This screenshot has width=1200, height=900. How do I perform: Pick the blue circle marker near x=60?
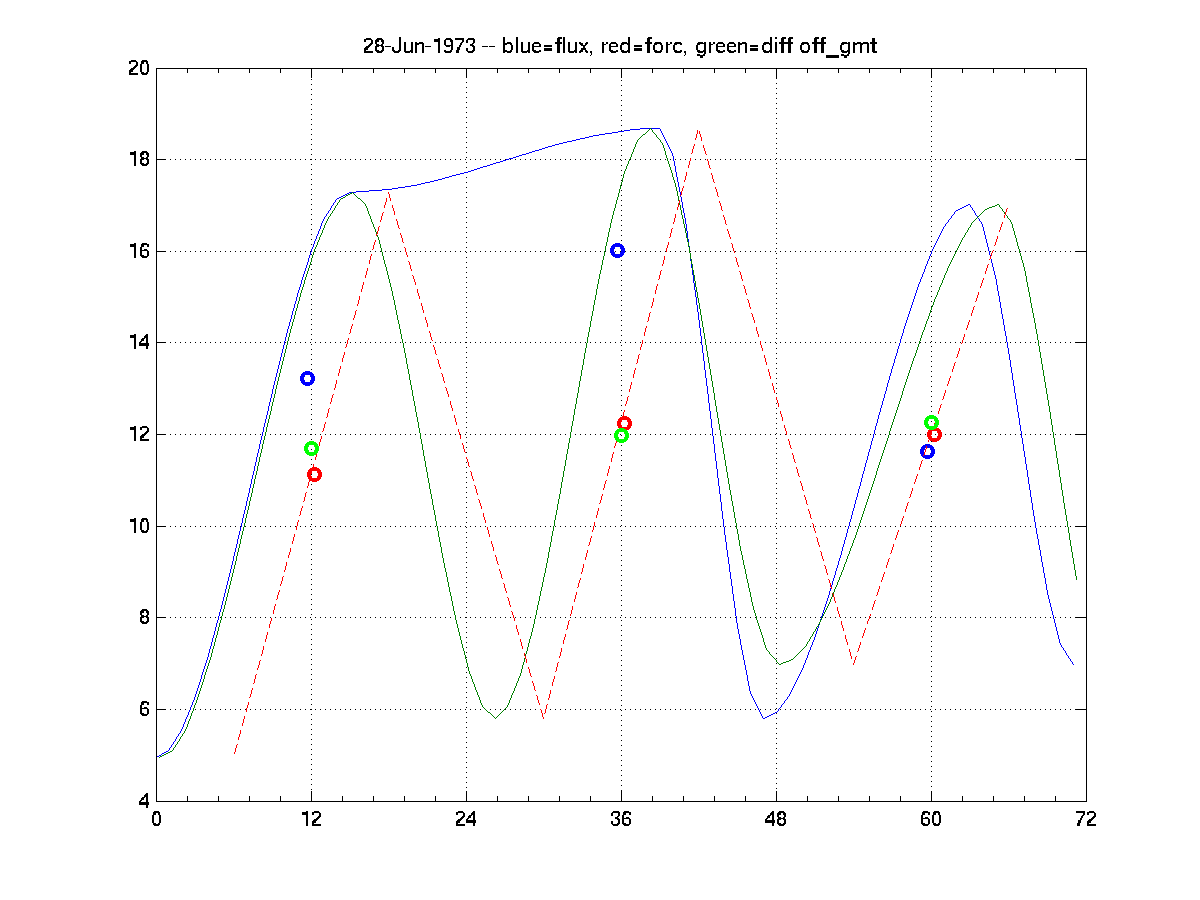point(927,451)
